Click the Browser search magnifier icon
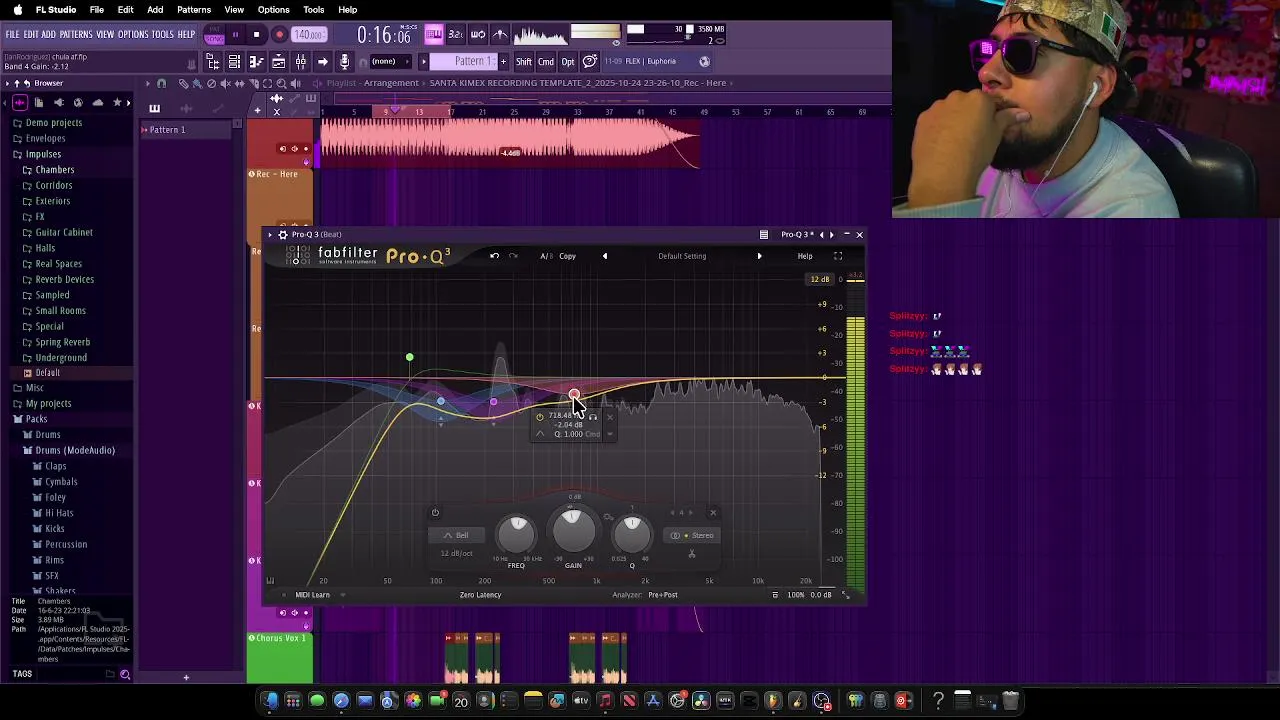Viewport: 1280px width, 720px height. (125, 675)
